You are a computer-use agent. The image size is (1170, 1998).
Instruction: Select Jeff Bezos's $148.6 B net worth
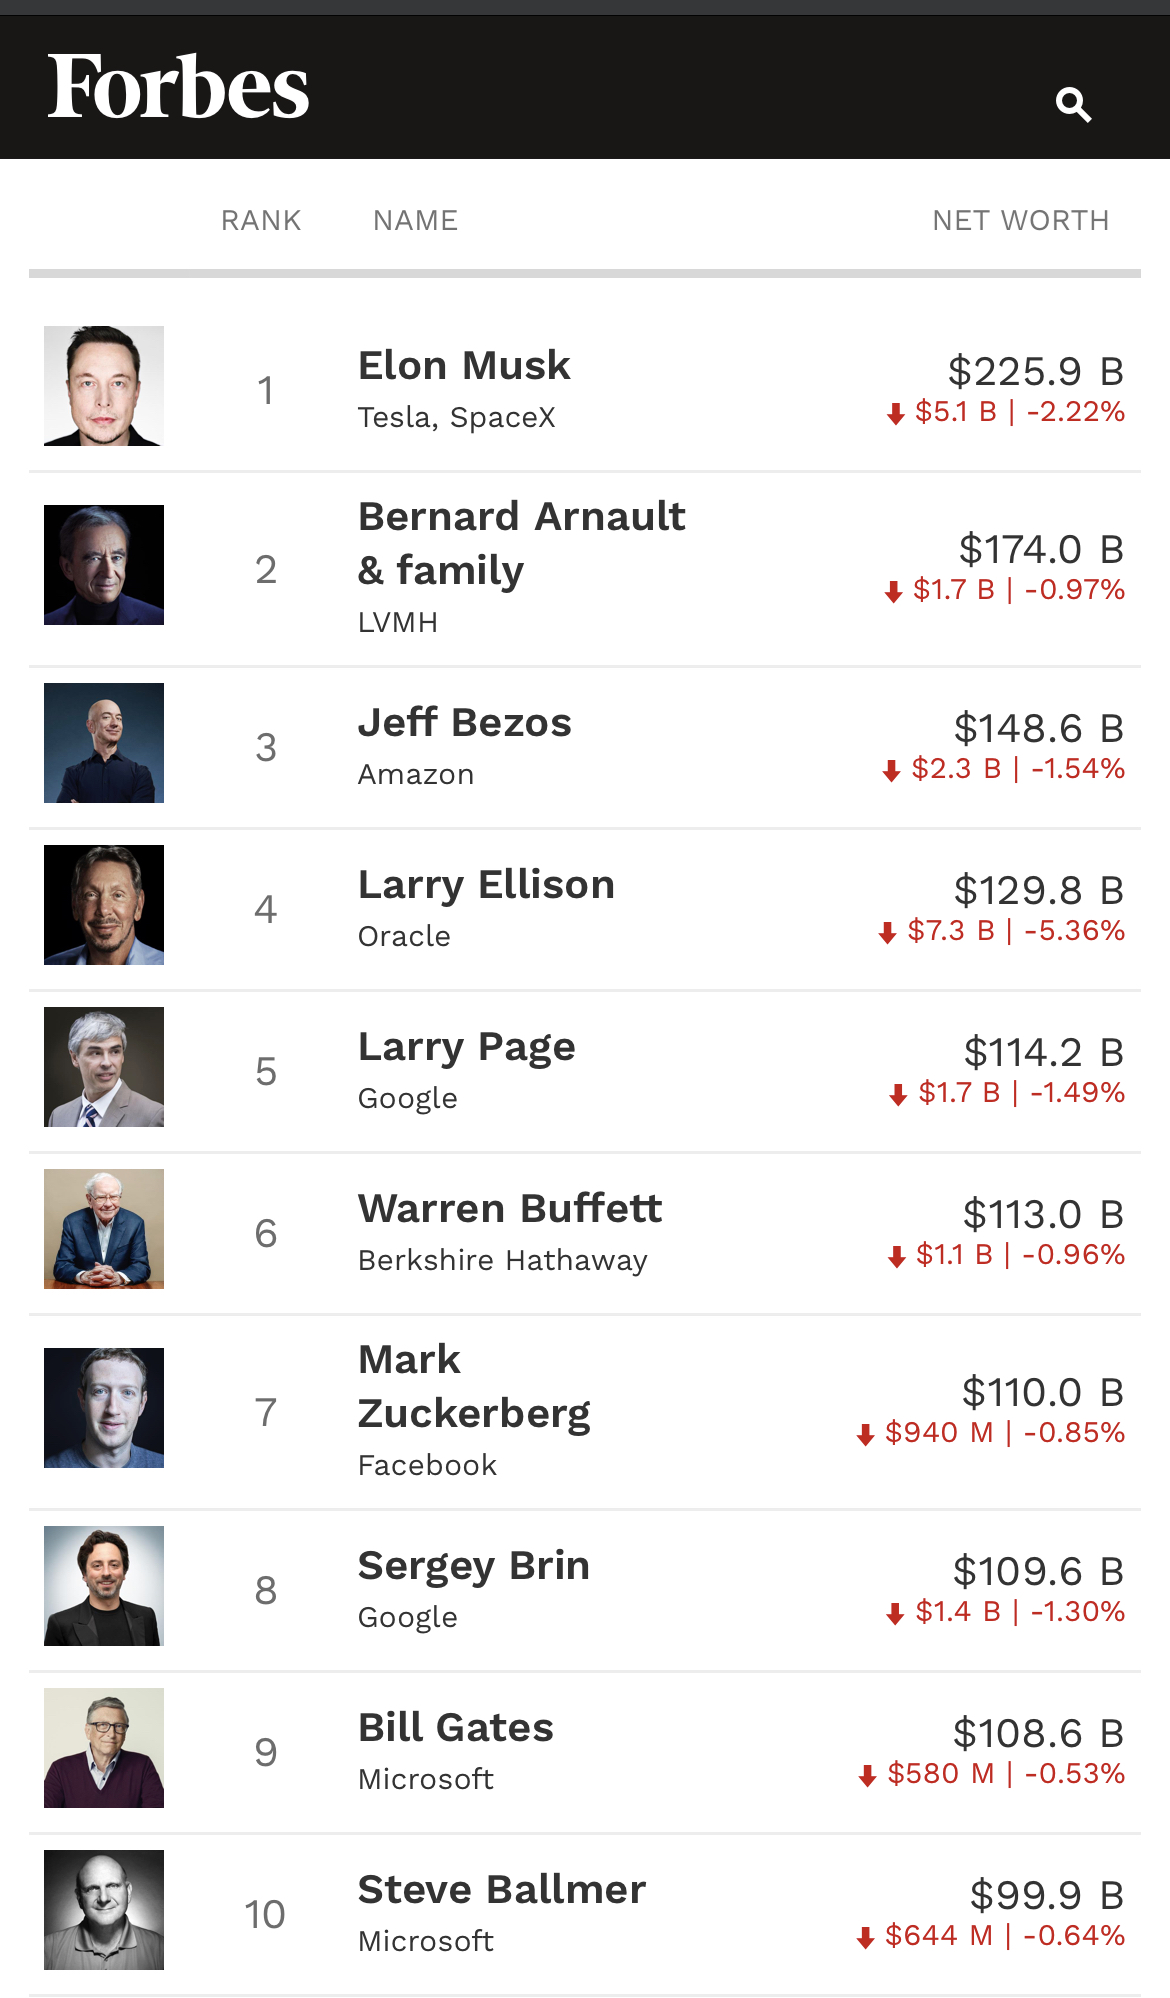(1039, 728)
